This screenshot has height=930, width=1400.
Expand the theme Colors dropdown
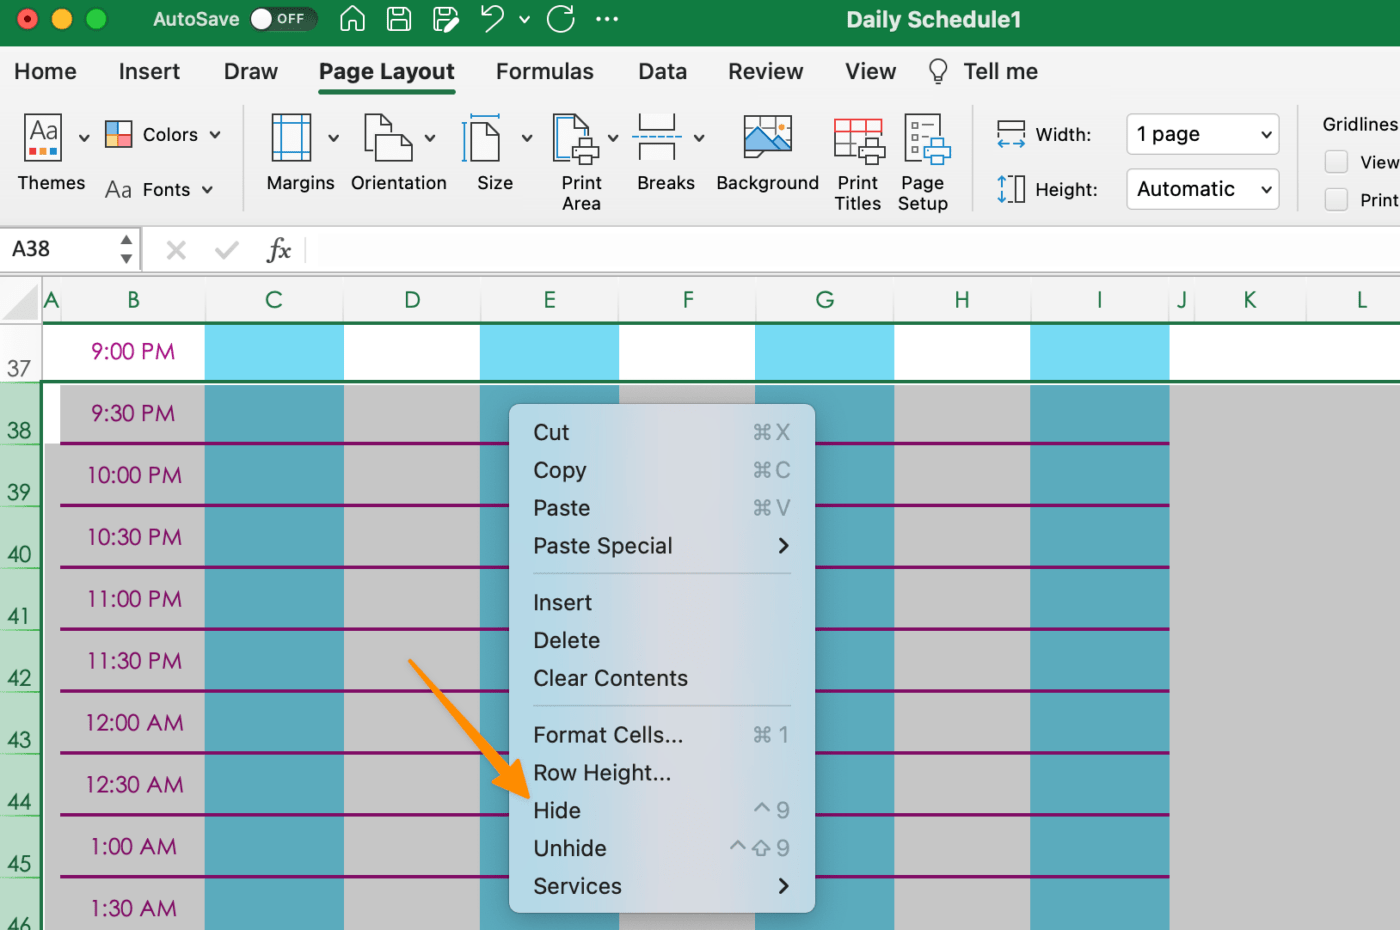tap(163, 135)
